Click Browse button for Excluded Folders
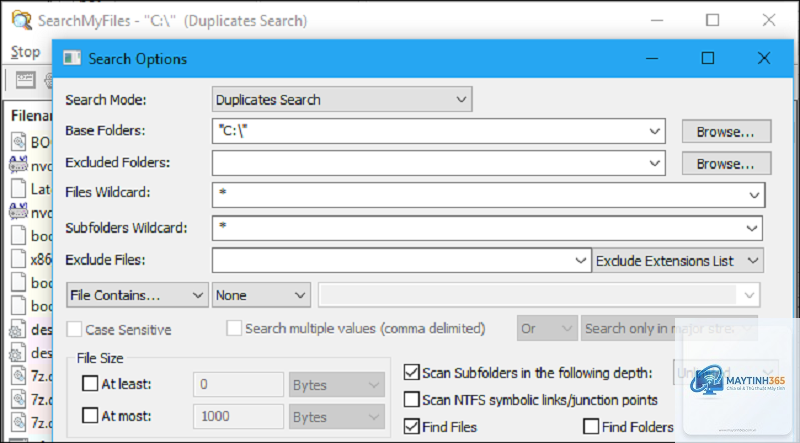This screenshot has height=443, width=800. coord(726,163)
